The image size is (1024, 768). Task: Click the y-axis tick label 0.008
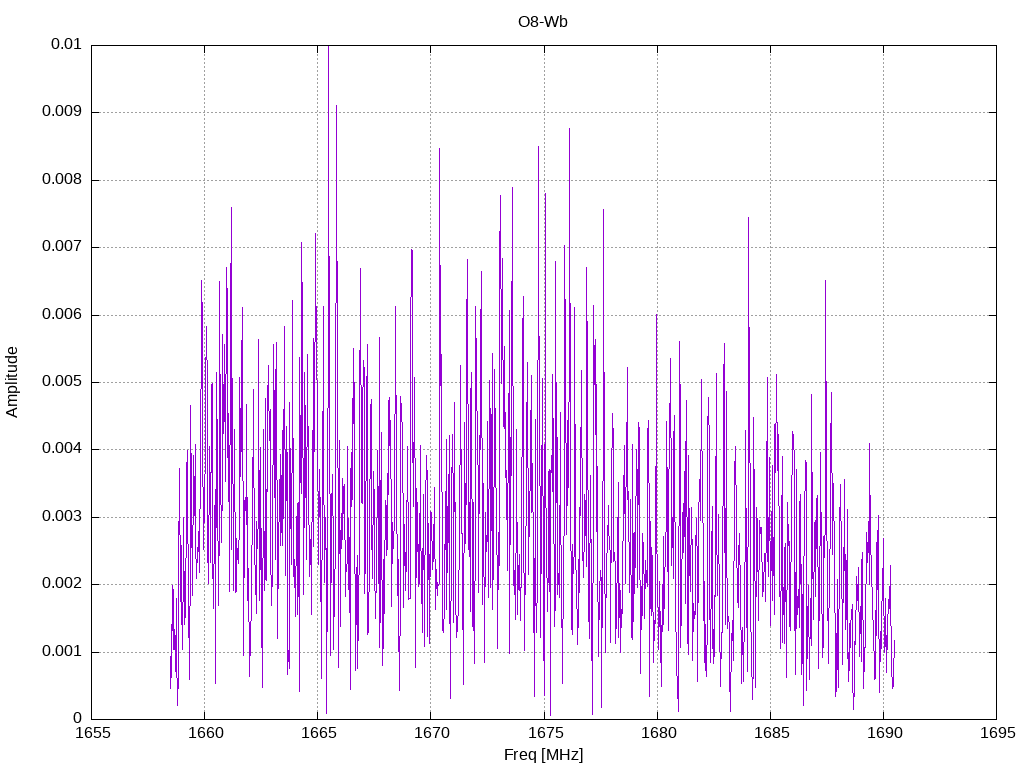62,179
